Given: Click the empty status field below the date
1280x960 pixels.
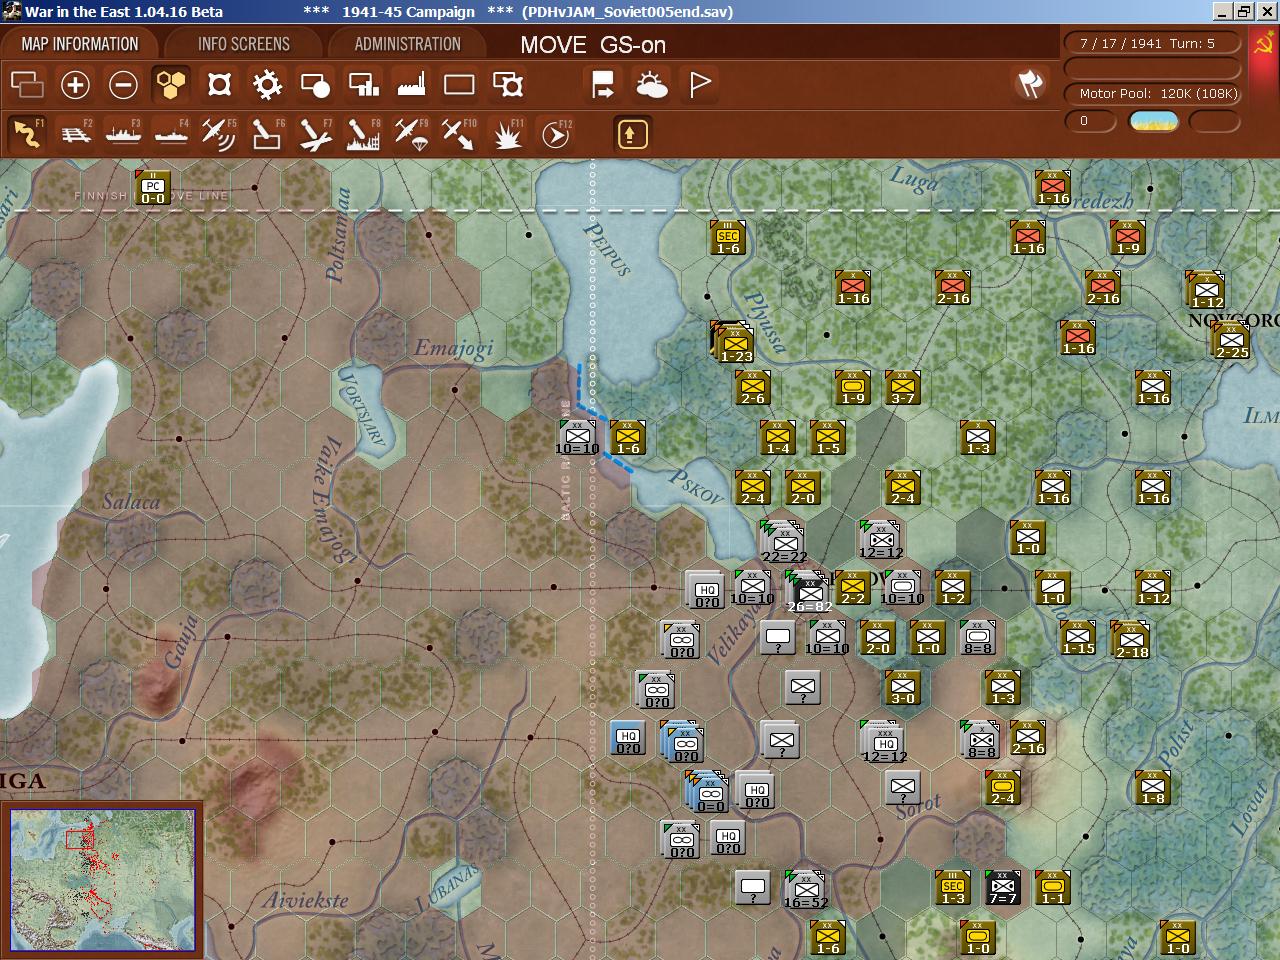Looking at the screenshot, I should (x=1152, y=68).
